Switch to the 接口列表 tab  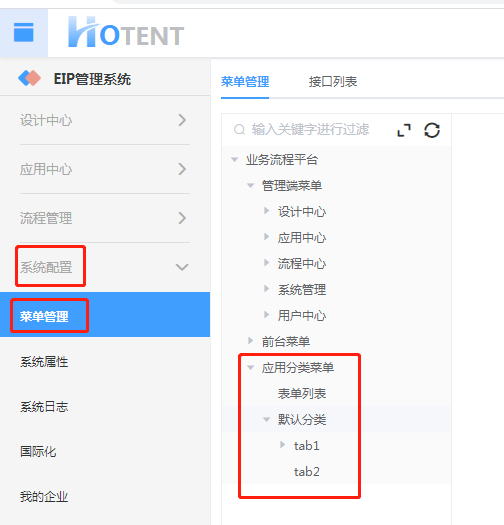tap(333, 82)
